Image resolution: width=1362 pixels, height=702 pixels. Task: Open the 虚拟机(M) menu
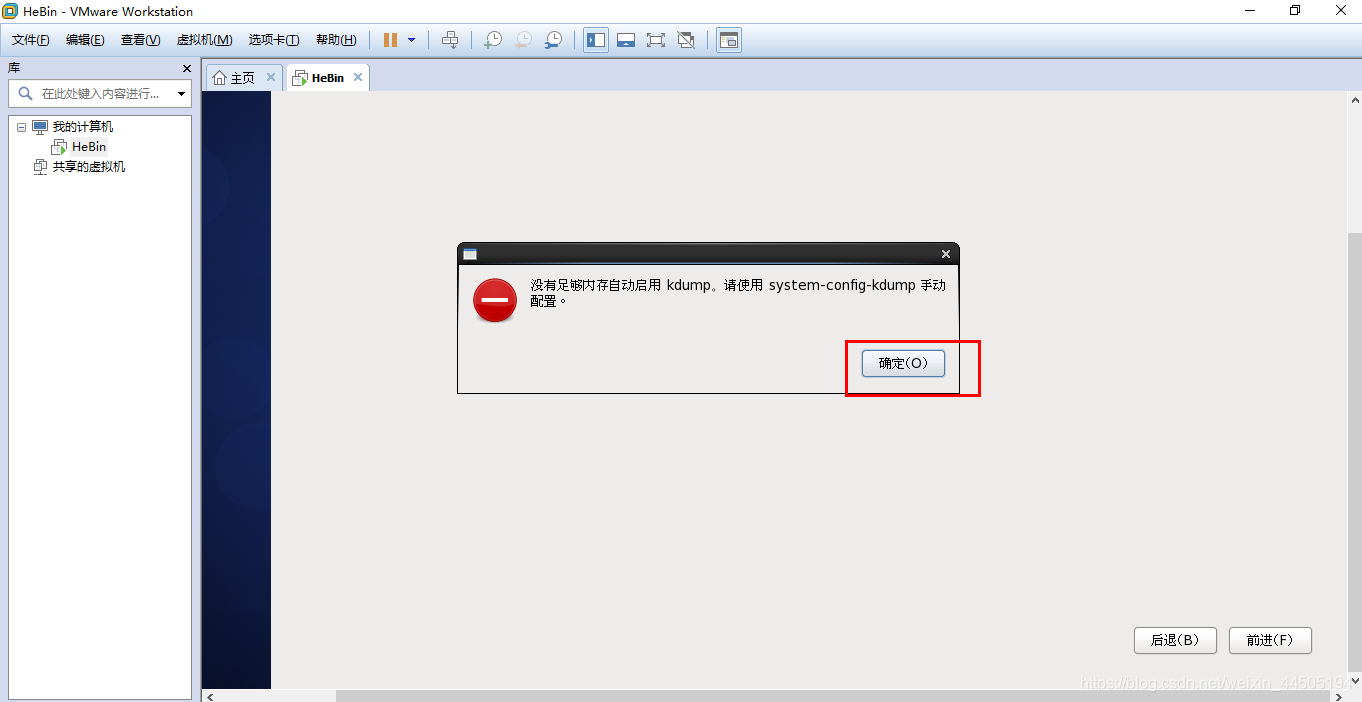(x=204, y=40)
